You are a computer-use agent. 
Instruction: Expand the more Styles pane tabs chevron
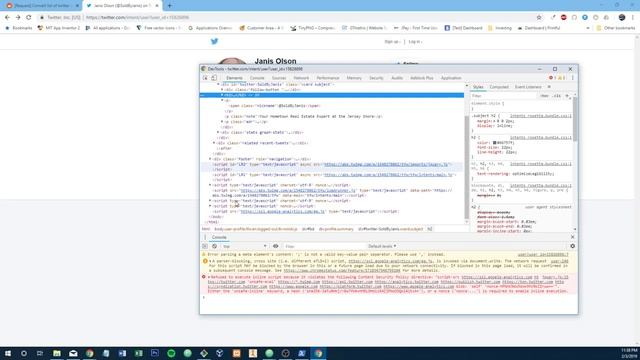pos(549,87)
